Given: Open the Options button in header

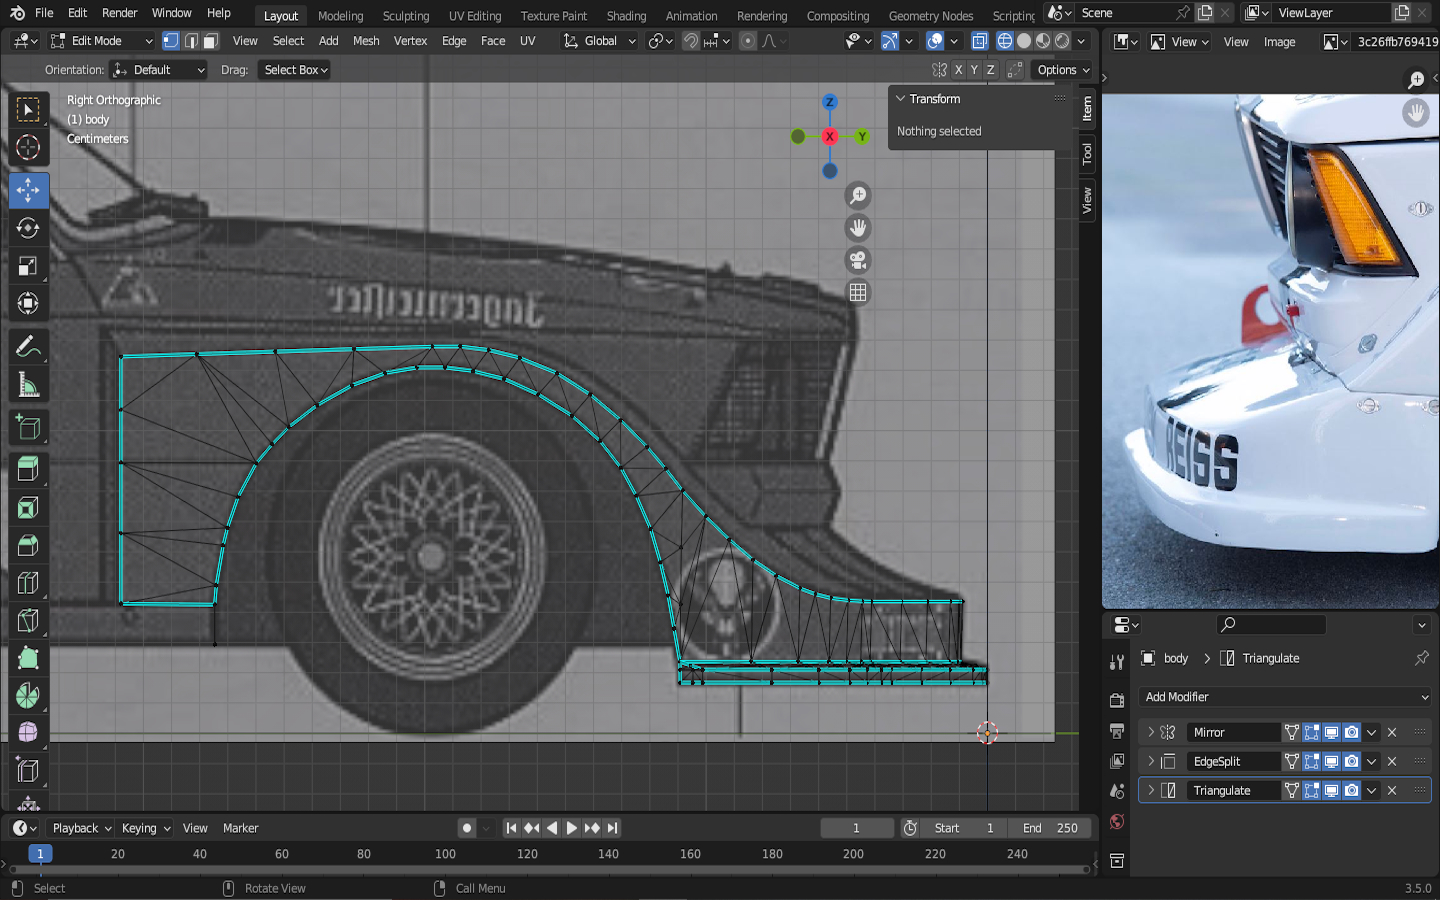Looking at the screenshot, I should [x=1063, y=70].
